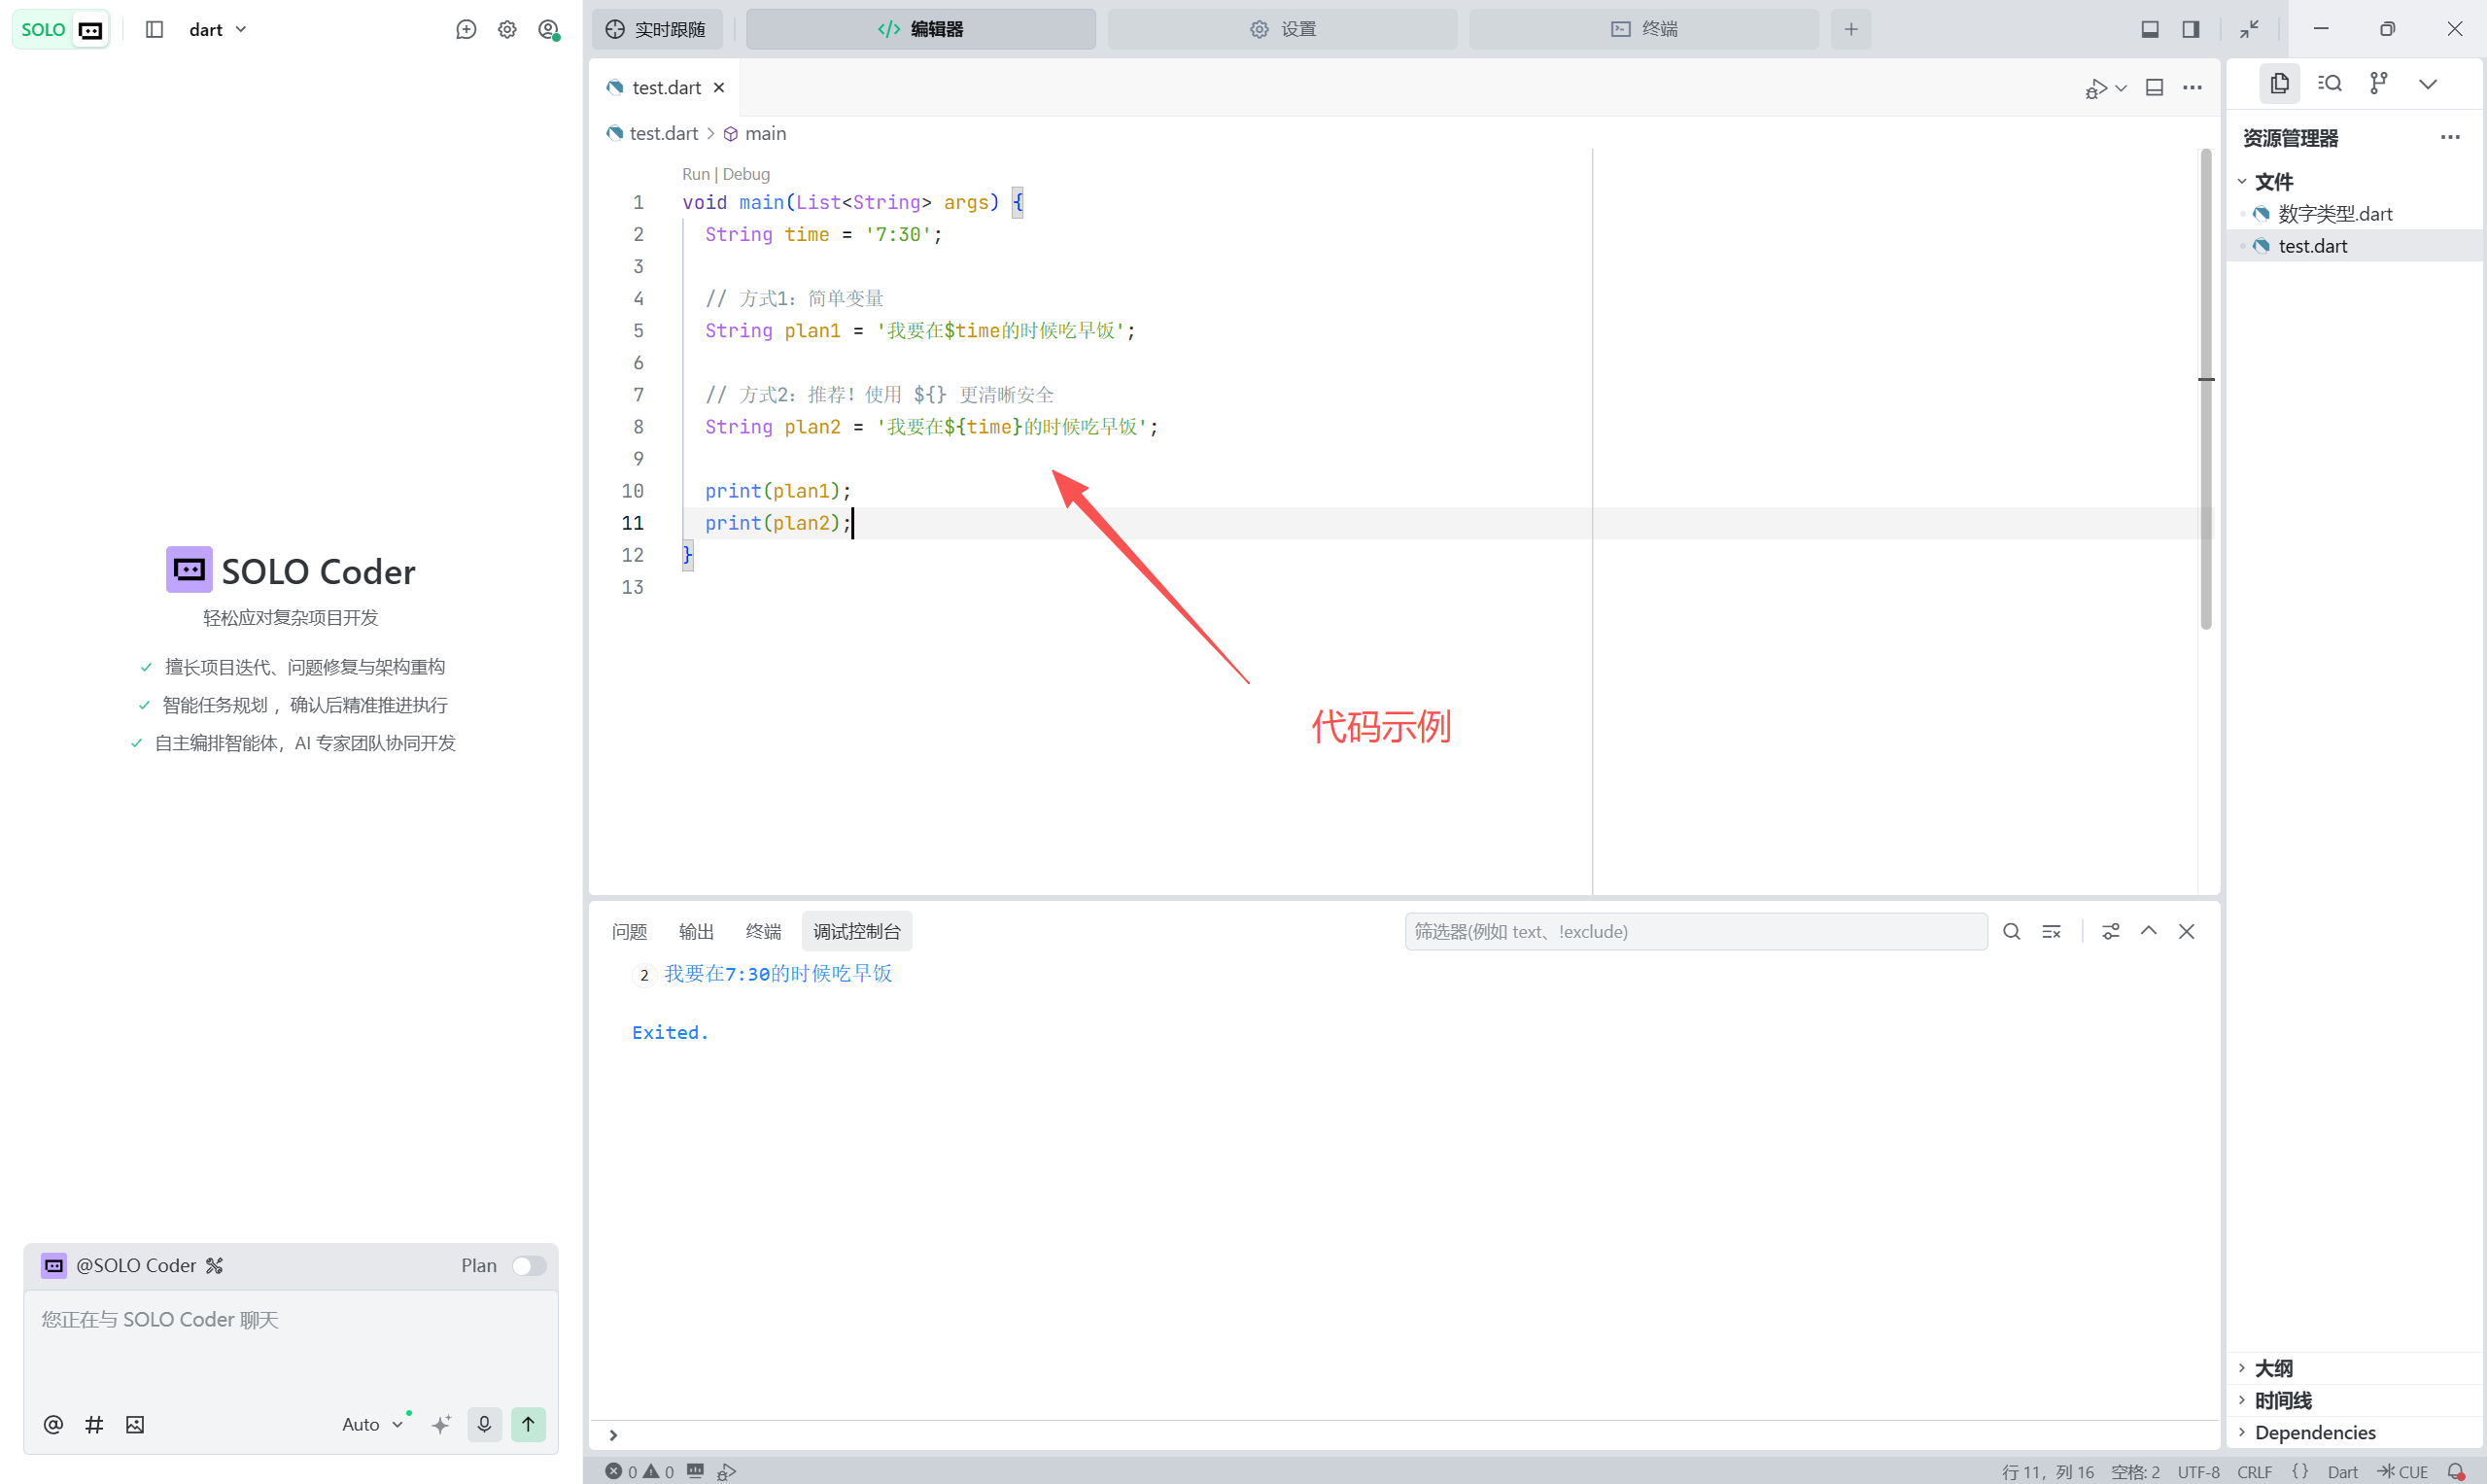
Task: Open the Auto model selector dropdown
Action: point(371,1424)
